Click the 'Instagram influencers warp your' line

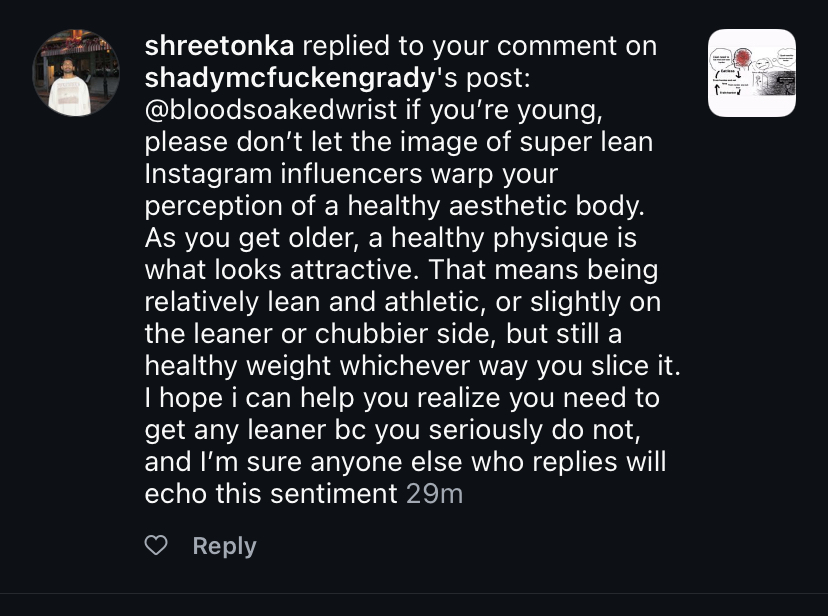coord(351,174)
